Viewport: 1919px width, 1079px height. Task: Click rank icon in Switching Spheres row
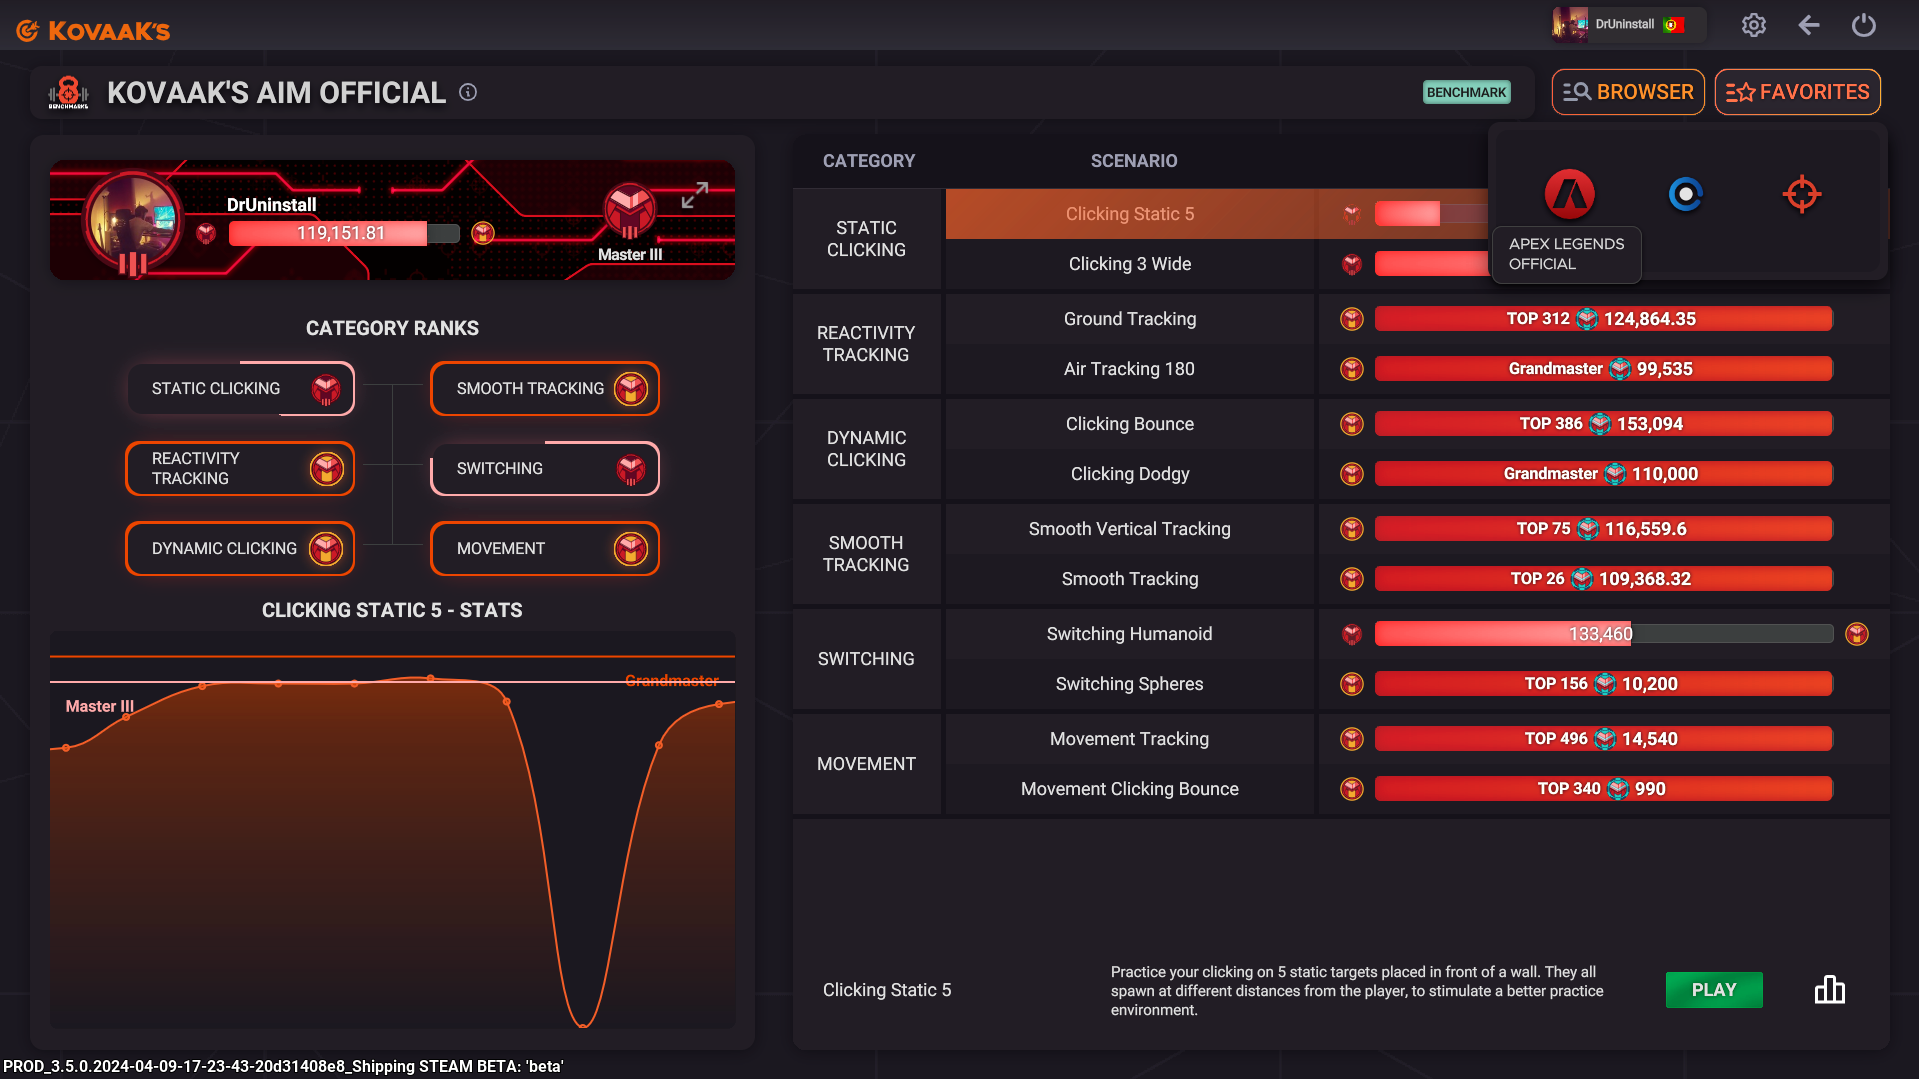[1352, 684]
